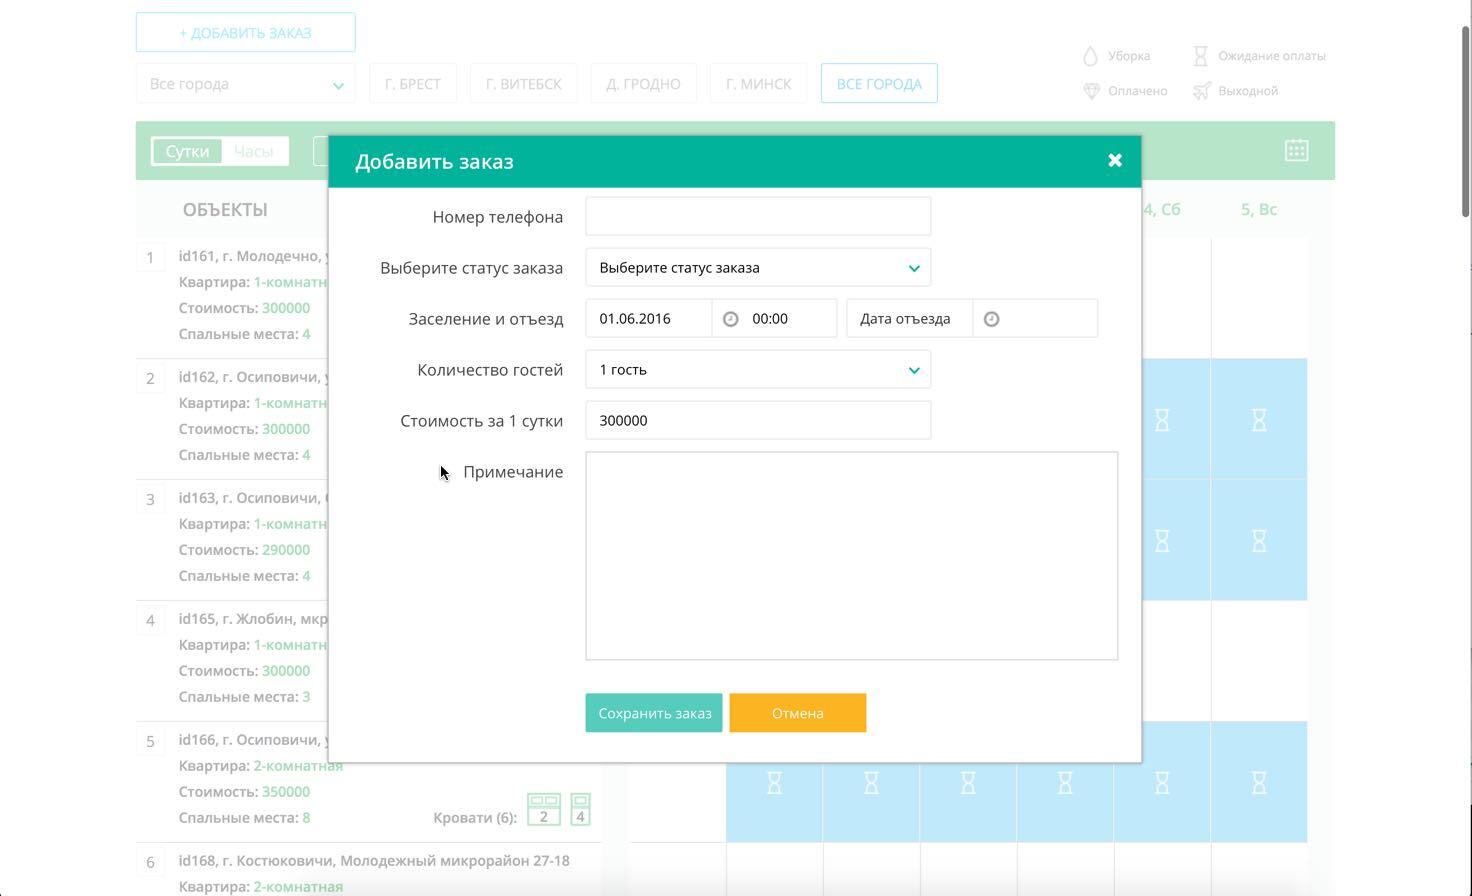This screenshot has width=1472, height=896.
Task: Switch the view to Сутки mode
Action: (x=186, y=151)
